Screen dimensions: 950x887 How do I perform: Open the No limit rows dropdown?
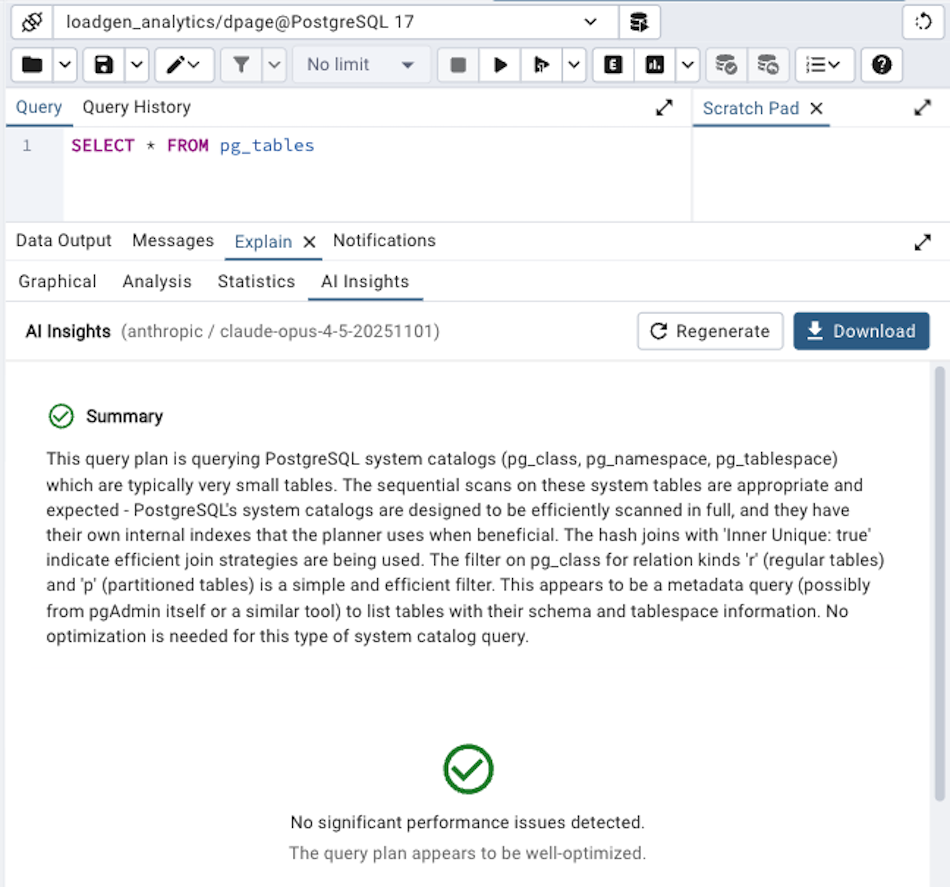pyautogui.click(x=360, y=64)
